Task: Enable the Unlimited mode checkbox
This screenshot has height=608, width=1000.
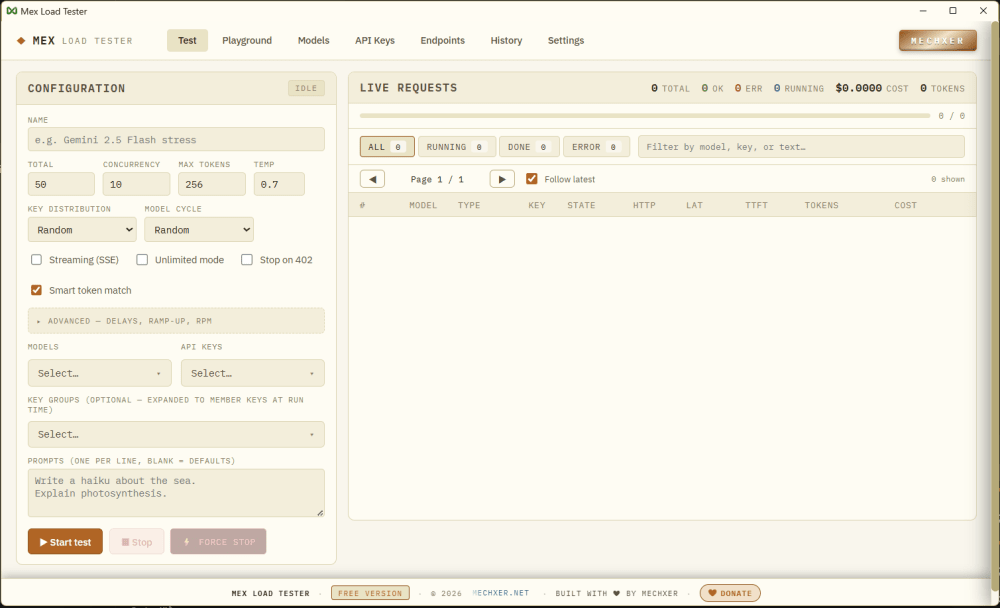Action: pyautogui.click(x=142, y=260)
